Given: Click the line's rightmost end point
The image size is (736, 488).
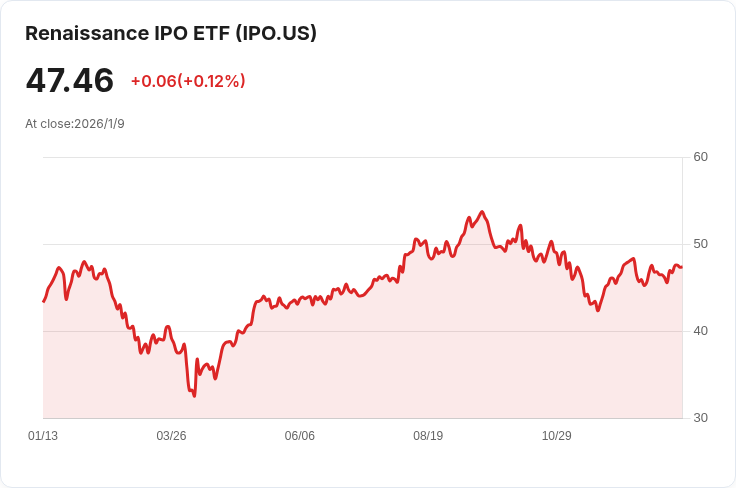Looking at the screenshot, I should click(x=682, y=267).
